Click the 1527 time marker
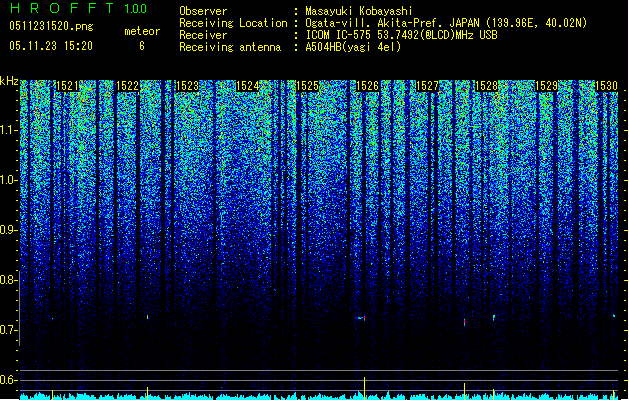 tap(427, 86)
